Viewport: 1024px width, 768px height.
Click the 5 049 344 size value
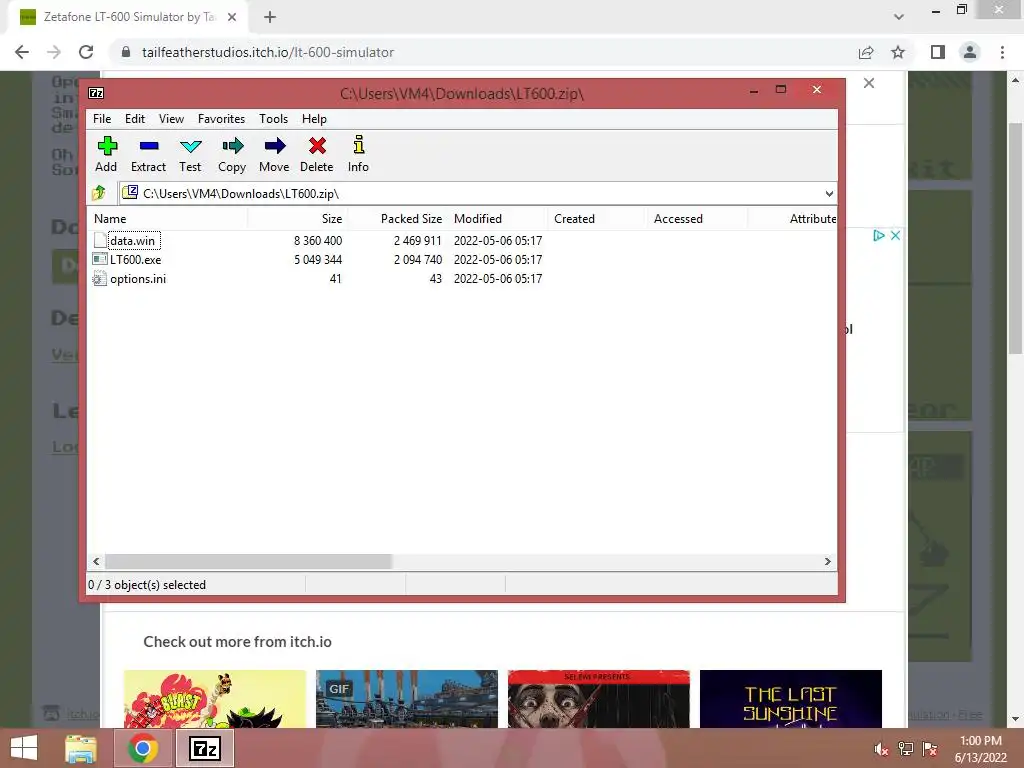pos(318,259)
